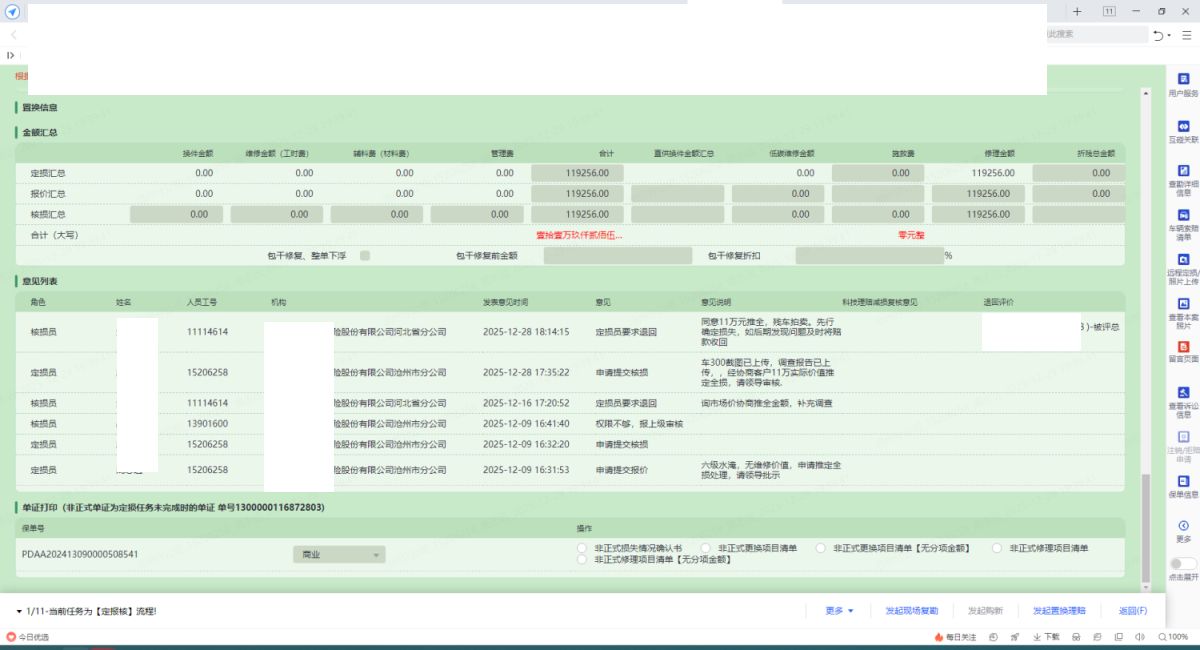Open the 商业 policy type dropdown
The image size is (1200, 650).
338,554
